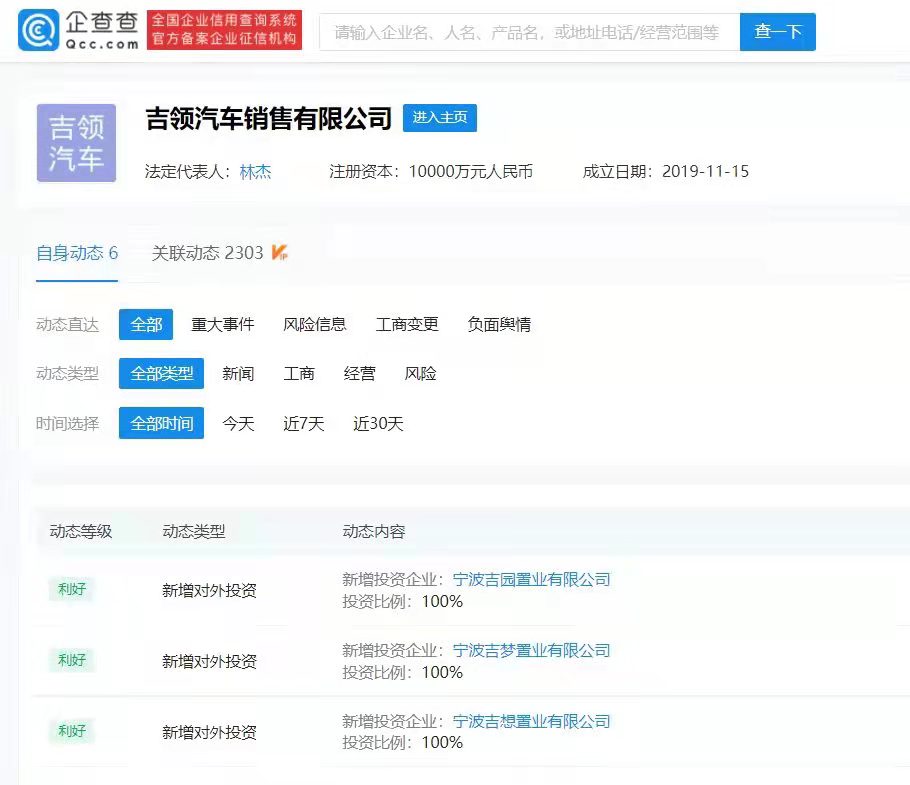Click founding date 2019-11-15 value

[x=705, y=172]
